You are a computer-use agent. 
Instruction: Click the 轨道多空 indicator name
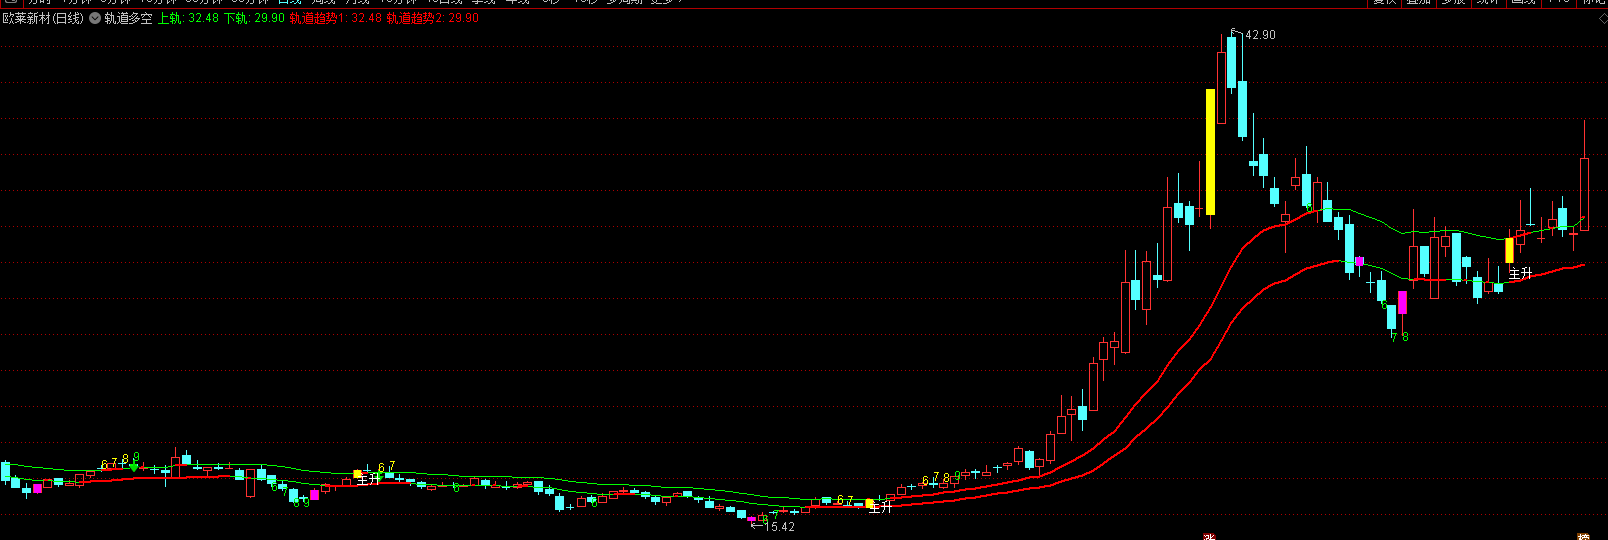(x=128, y=18)
